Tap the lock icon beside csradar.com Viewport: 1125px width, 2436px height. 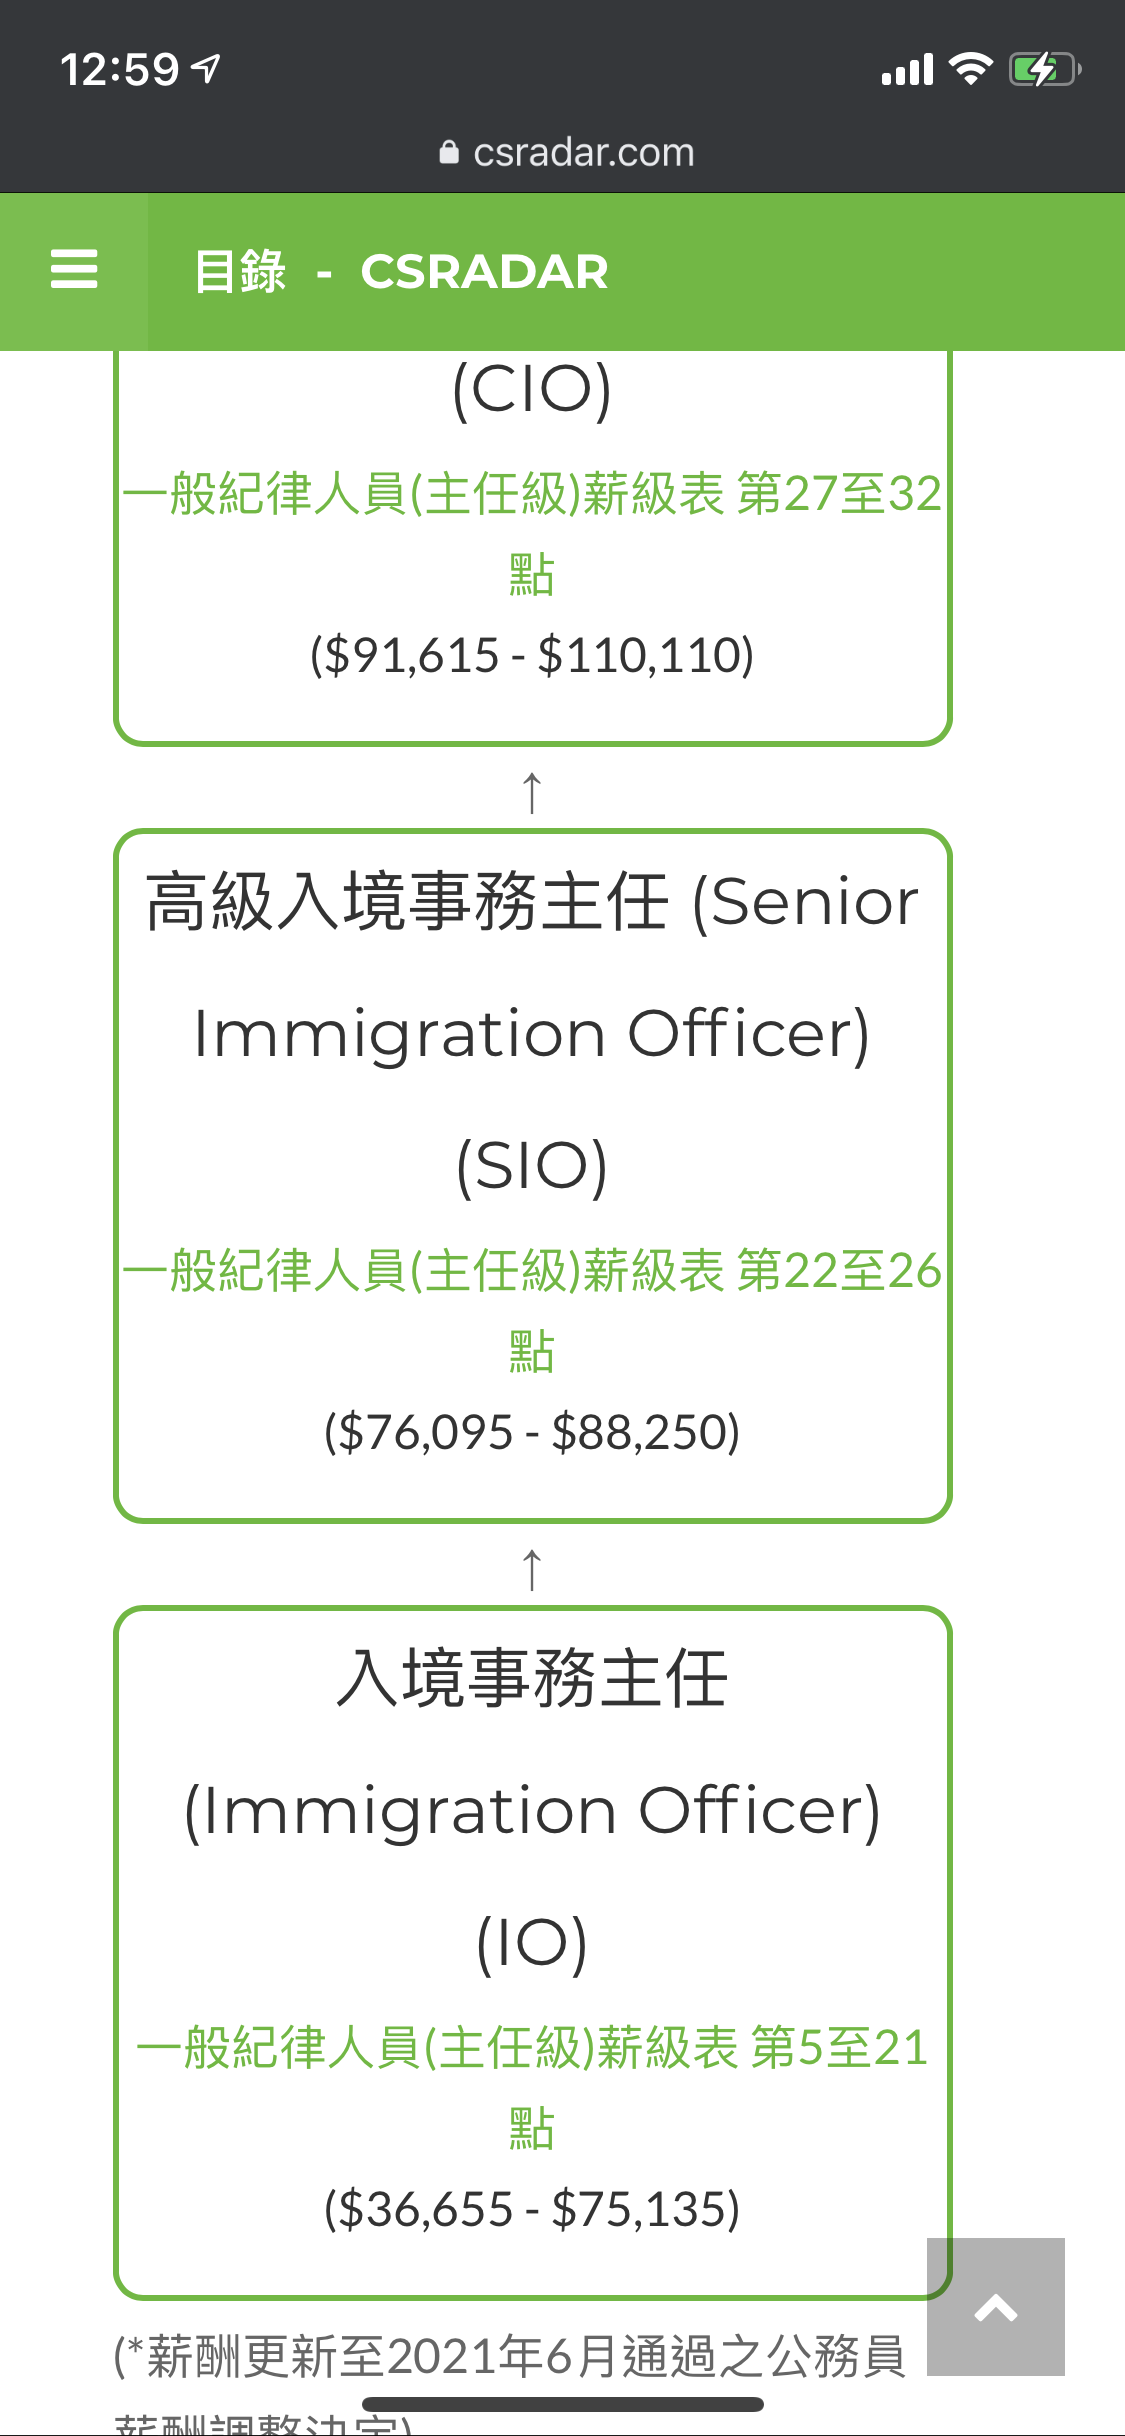click(449, 152)
